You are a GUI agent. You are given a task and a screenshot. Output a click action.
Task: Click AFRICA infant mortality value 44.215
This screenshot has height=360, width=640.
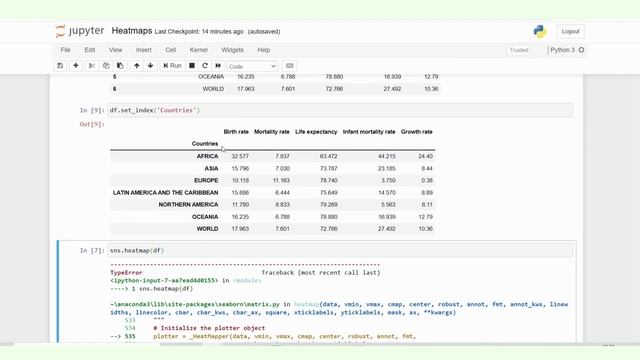pyautogui.click(x=387, y=156)
